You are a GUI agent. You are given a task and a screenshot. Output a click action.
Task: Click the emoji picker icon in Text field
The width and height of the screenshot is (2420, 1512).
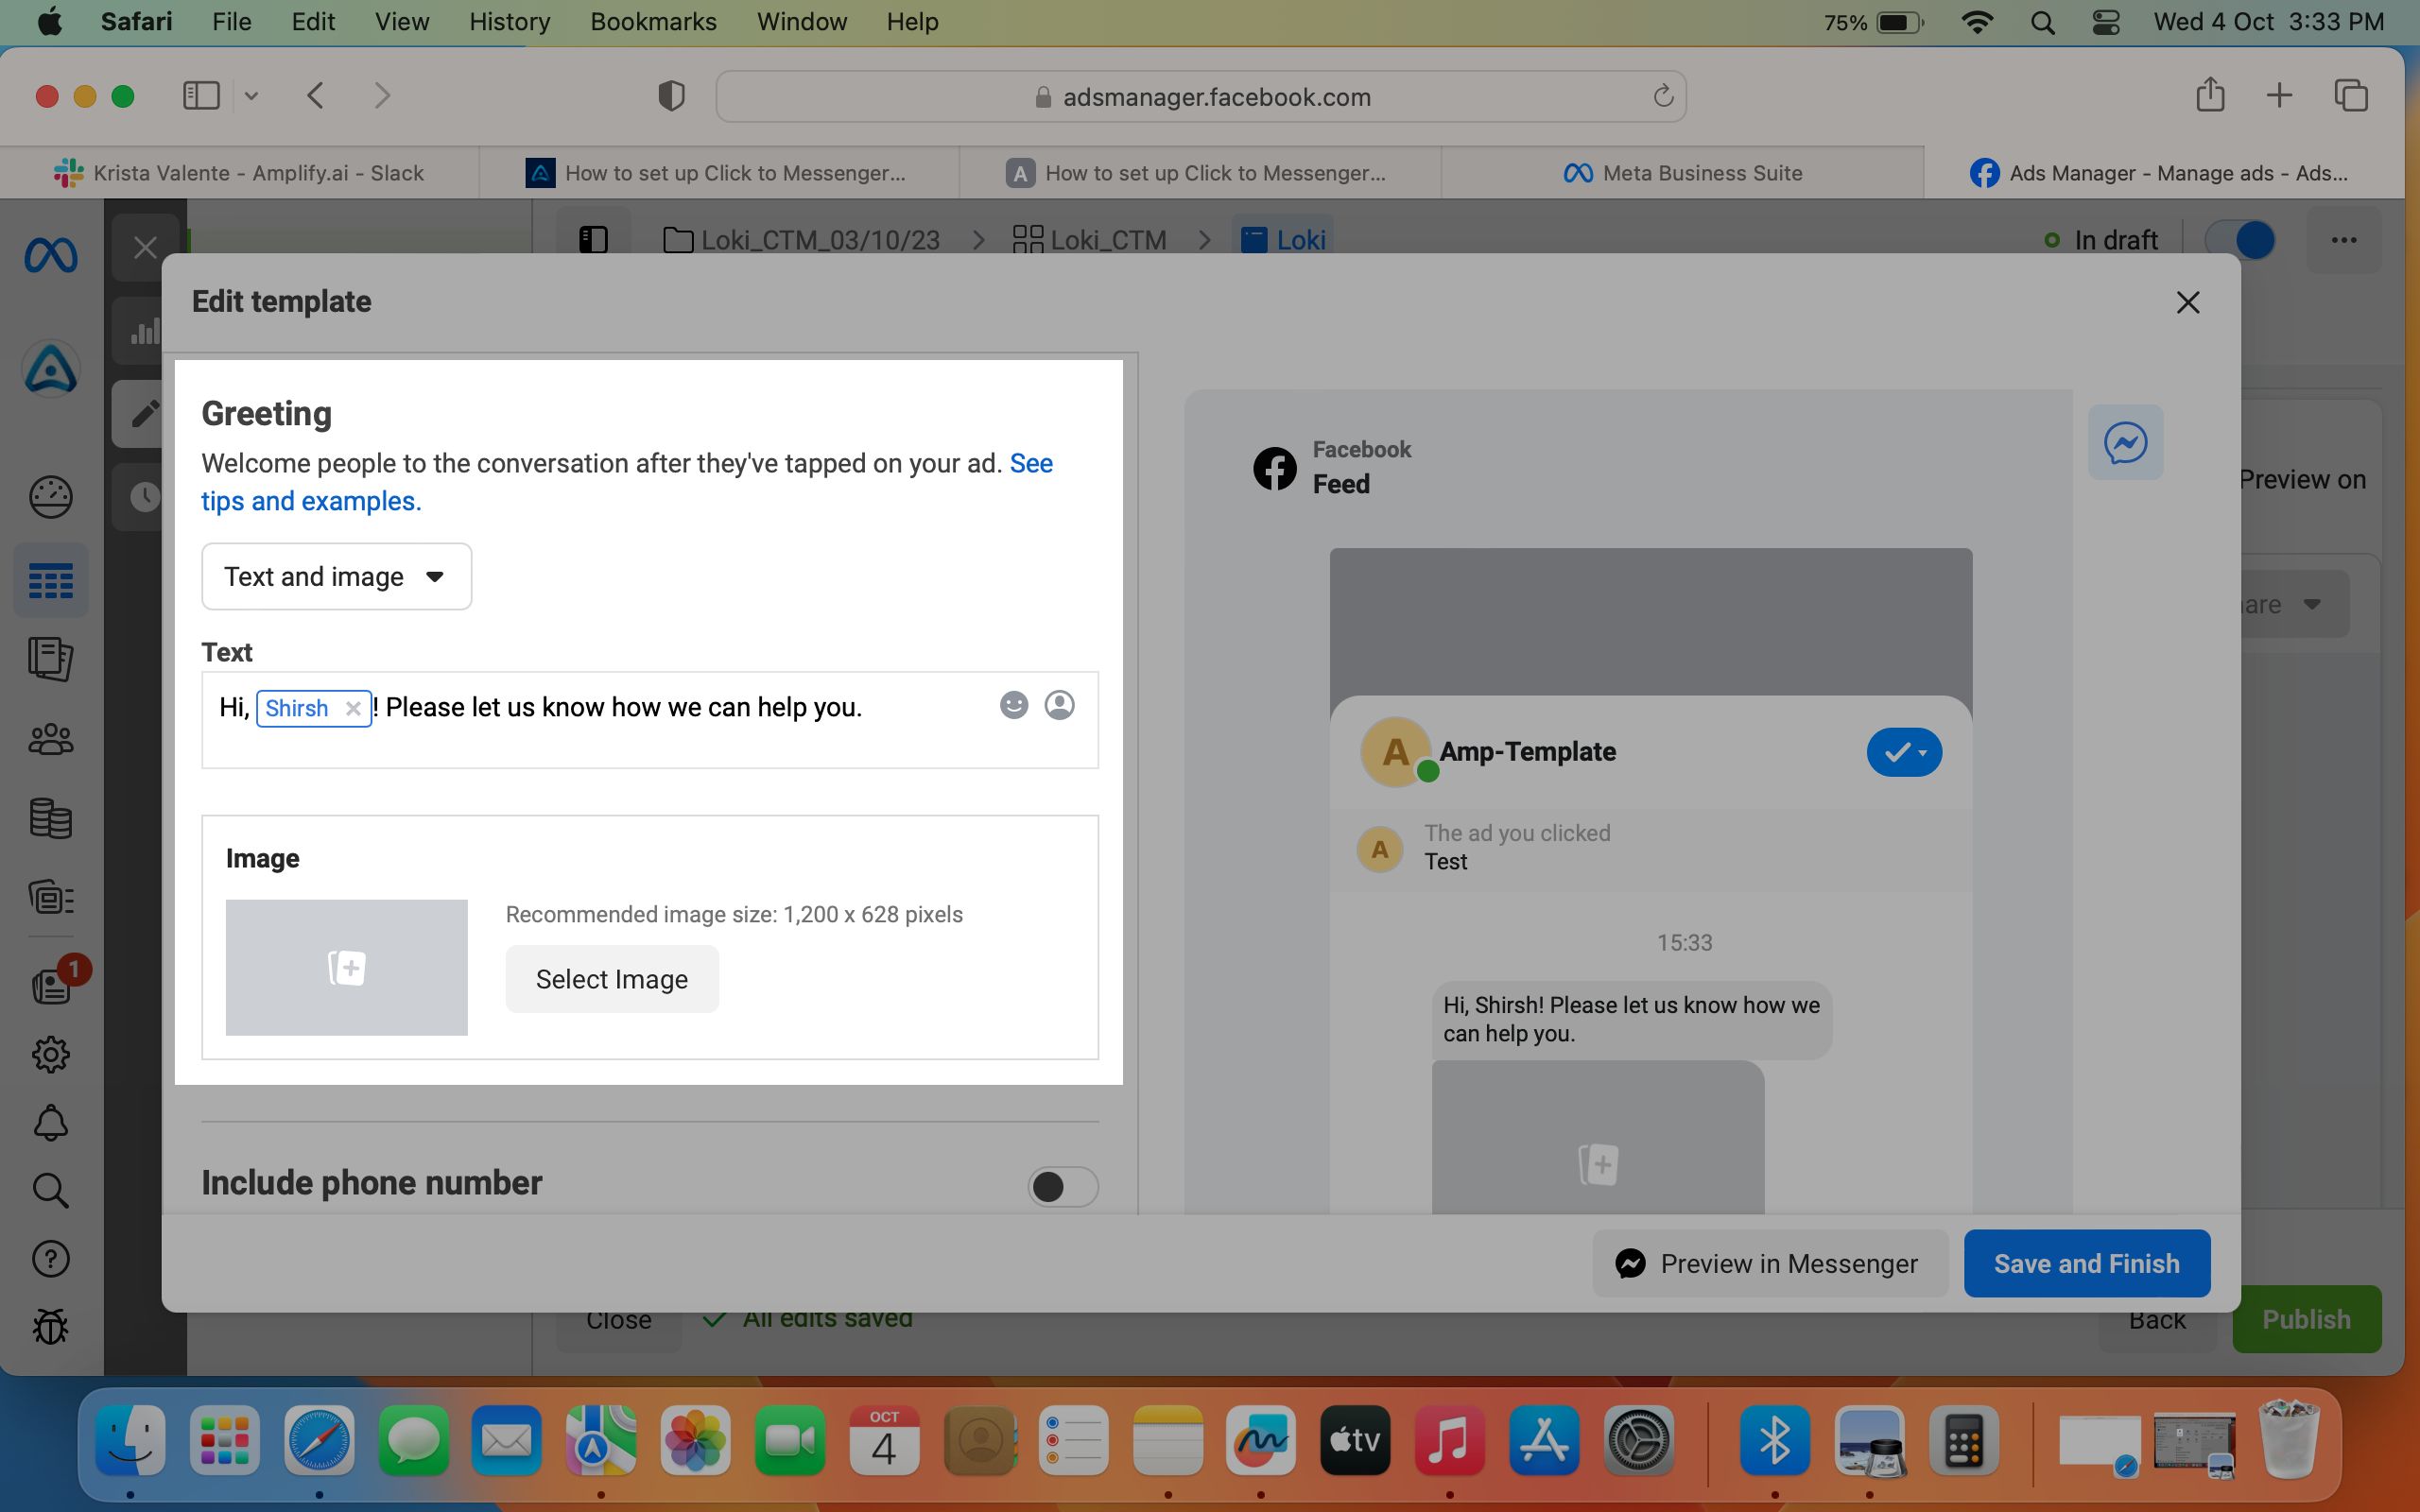[x=1014, y=706]
